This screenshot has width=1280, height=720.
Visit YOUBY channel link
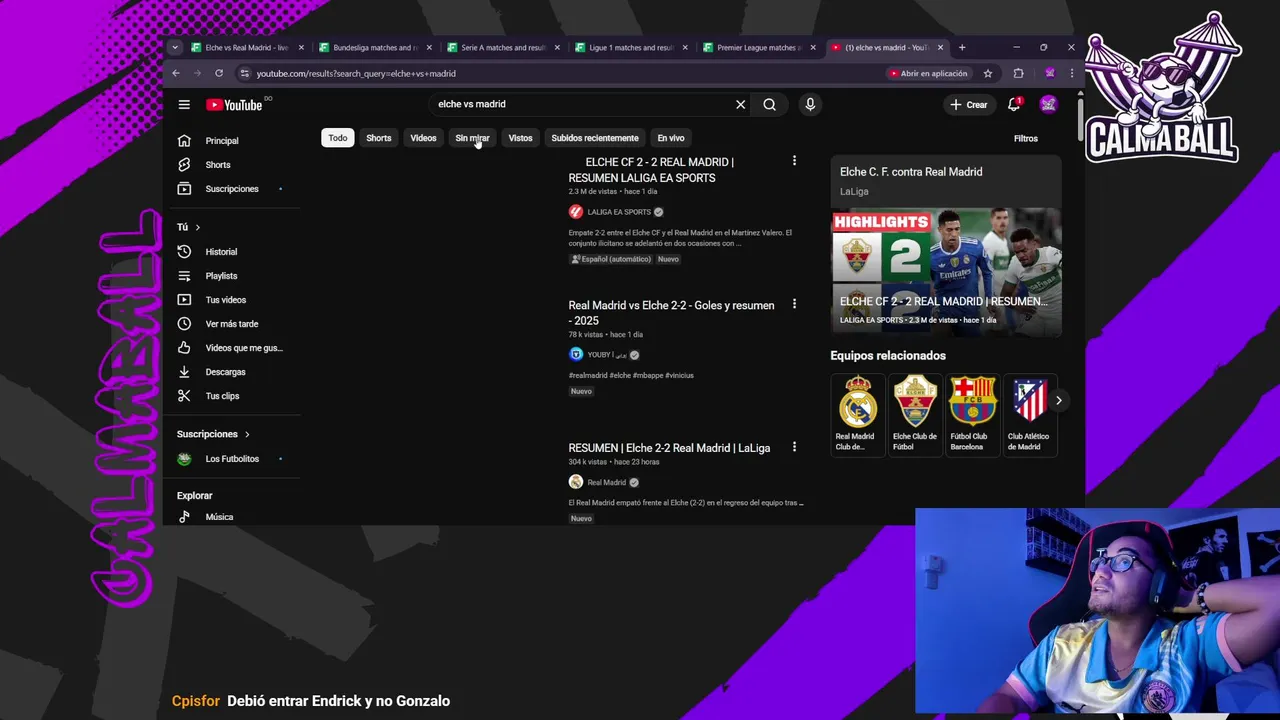coord(607,355)
